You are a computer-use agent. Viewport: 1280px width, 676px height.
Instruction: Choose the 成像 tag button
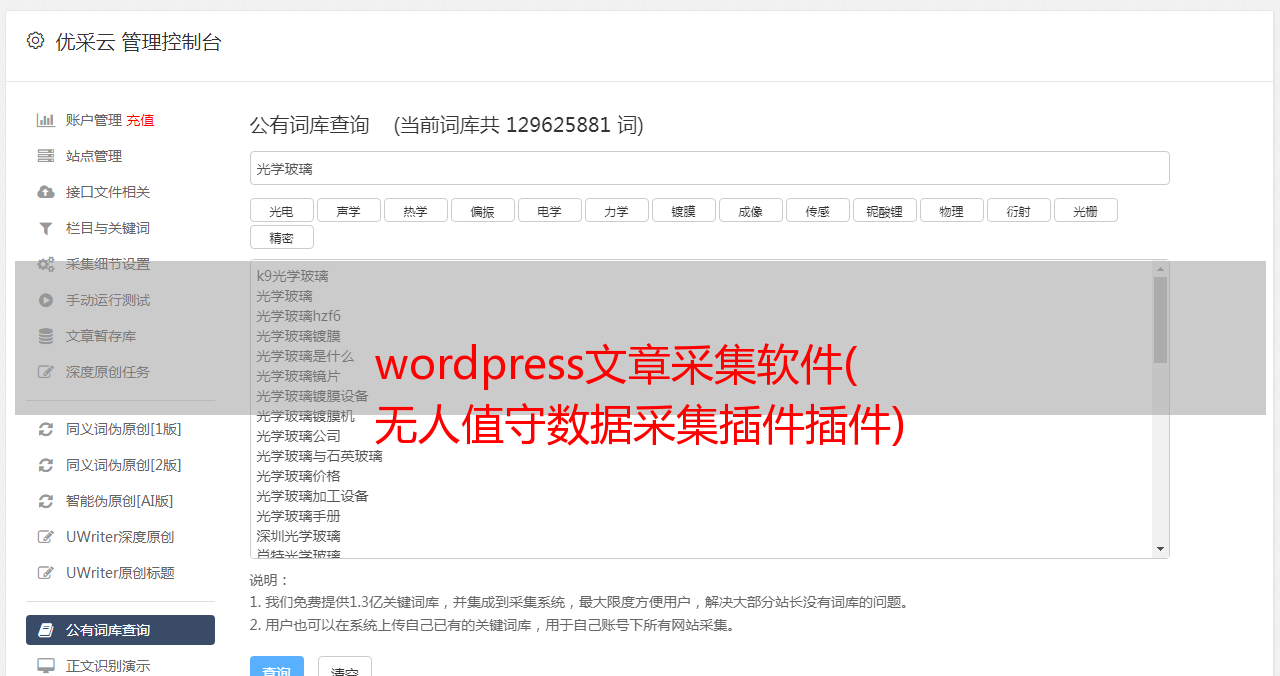(x=750, y=210)
